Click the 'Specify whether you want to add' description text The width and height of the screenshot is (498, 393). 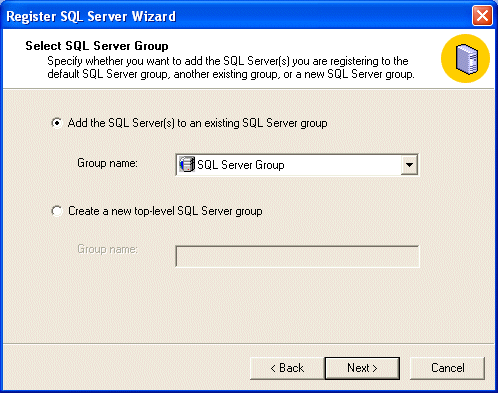pos(231,67)
